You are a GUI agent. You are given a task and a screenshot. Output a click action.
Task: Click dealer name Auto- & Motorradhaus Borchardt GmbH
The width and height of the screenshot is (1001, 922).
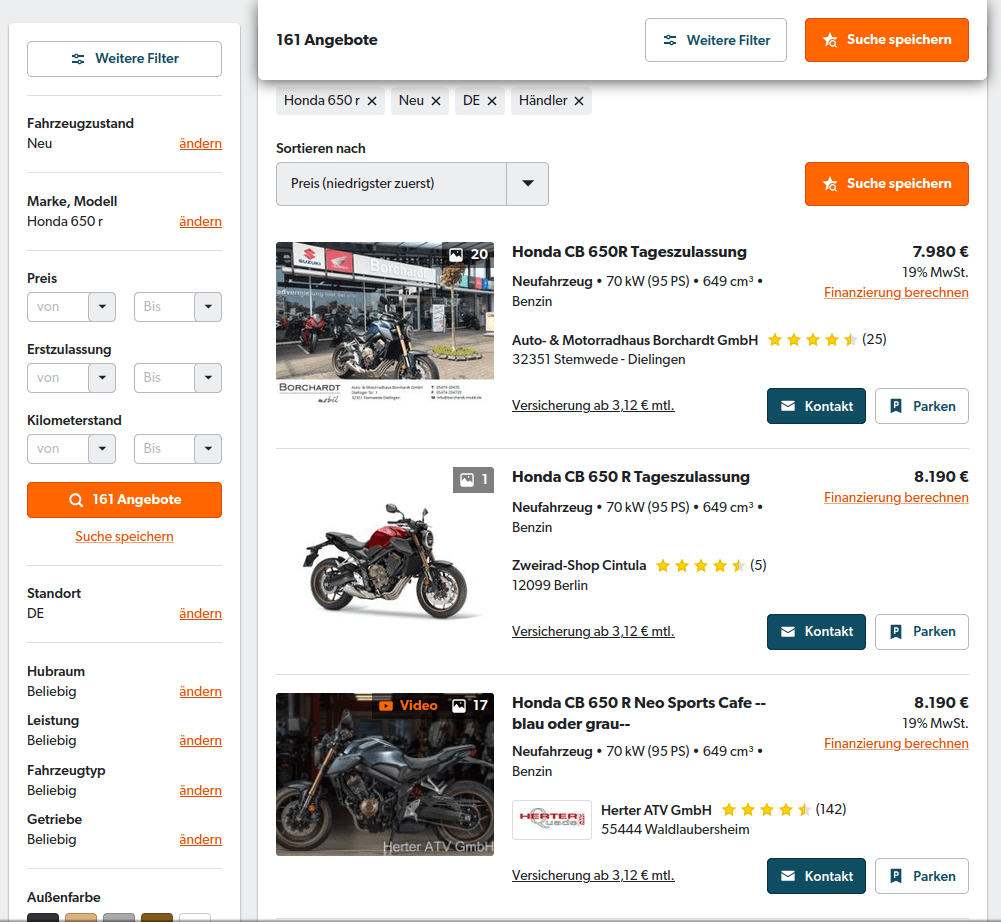point(635,340)
